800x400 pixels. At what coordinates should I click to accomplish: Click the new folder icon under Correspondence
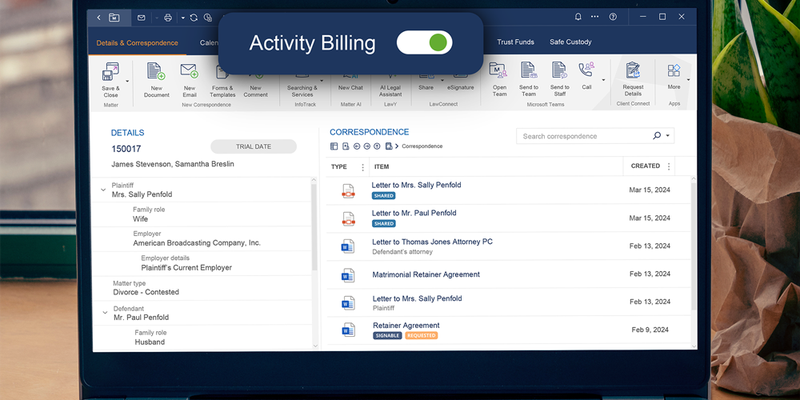tap(345, 146)
